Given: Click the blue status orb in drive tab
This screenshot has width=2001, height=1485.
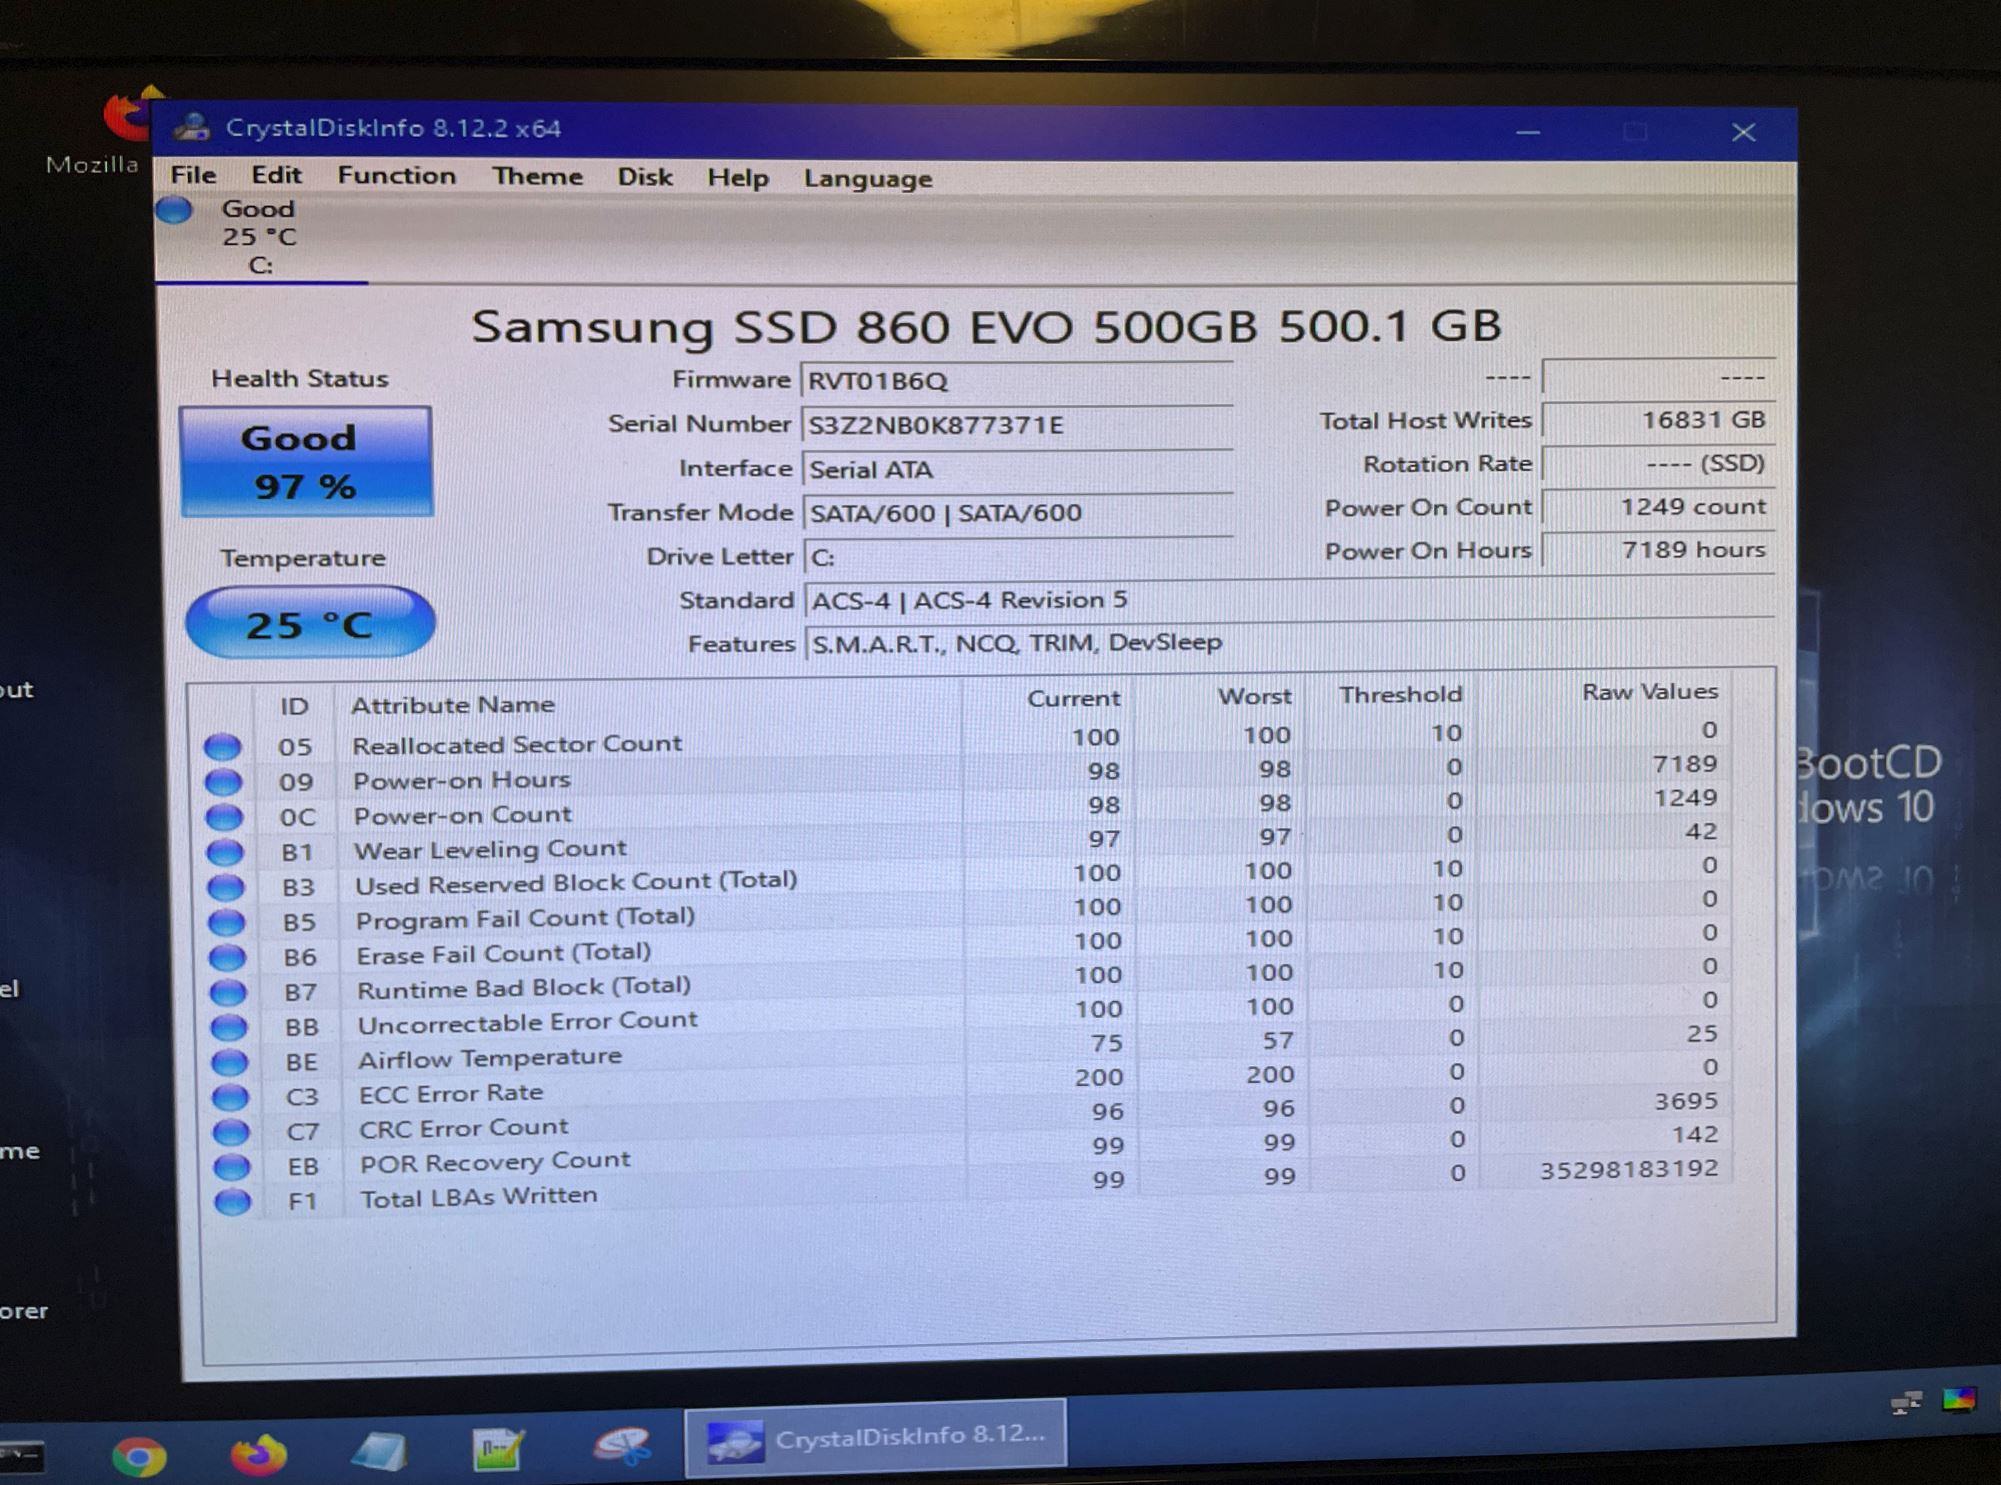Looking at the screenshot, I should 174,210.
